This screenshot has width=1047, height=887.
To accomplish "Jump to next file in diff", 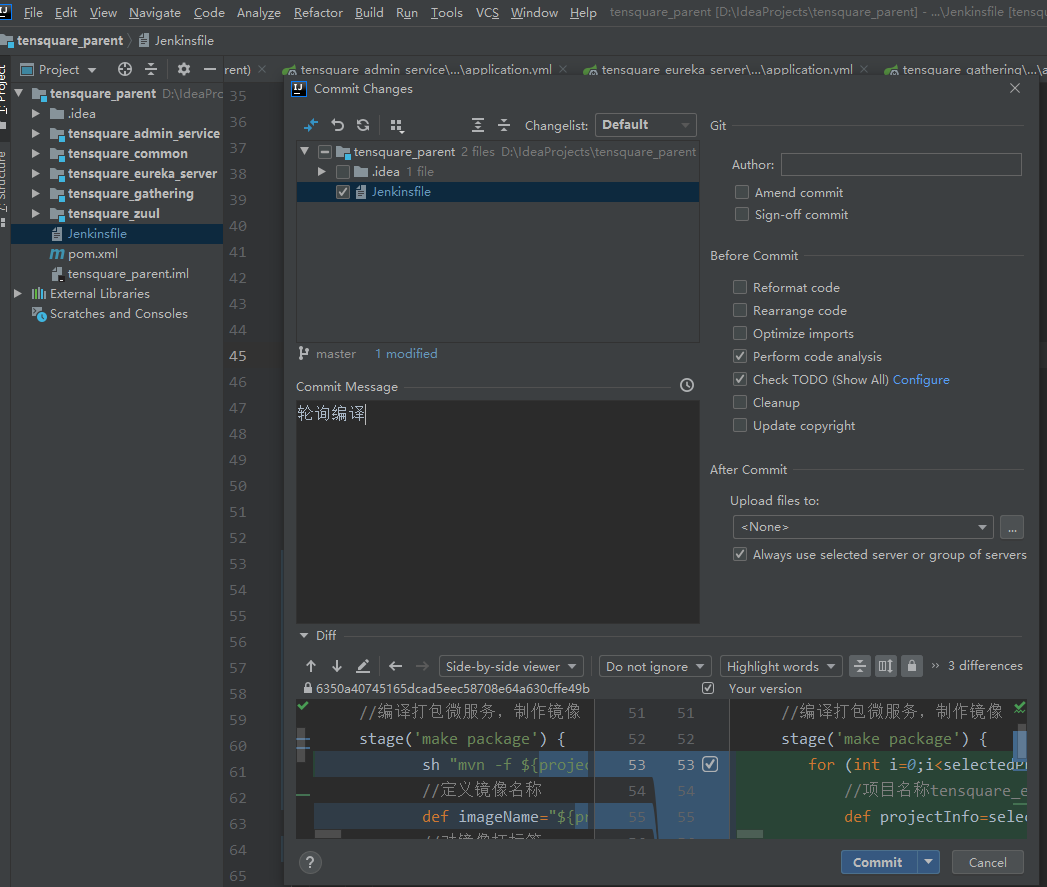I will click(422, 666).
